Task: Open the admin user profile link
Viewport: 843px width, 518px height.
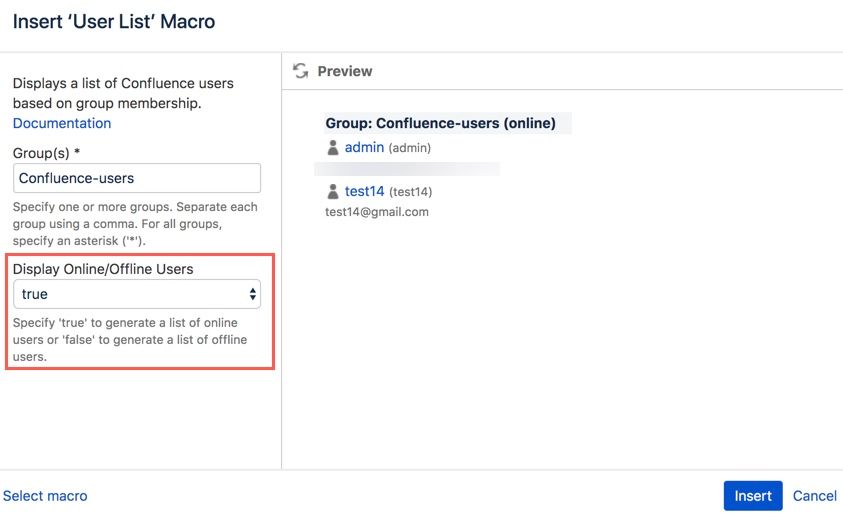Action: (x=364, y=147)
